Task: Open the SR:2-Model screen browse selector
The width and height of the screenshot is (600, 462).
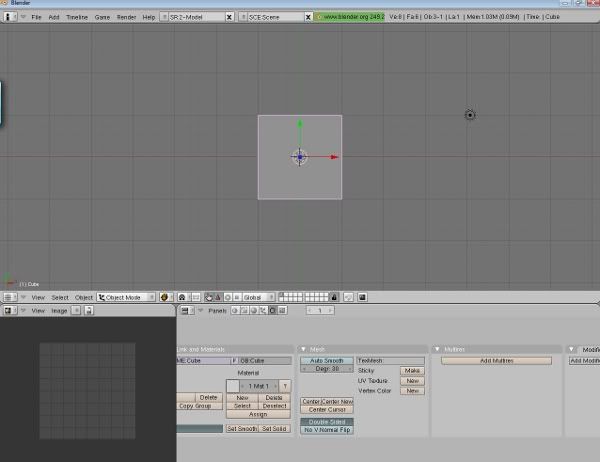Action: [x=164, y=17]
